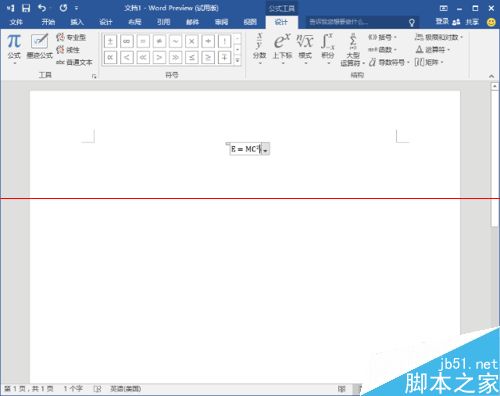Insert the division ÷ symbol
500x396 pixels.
point(208,41)
